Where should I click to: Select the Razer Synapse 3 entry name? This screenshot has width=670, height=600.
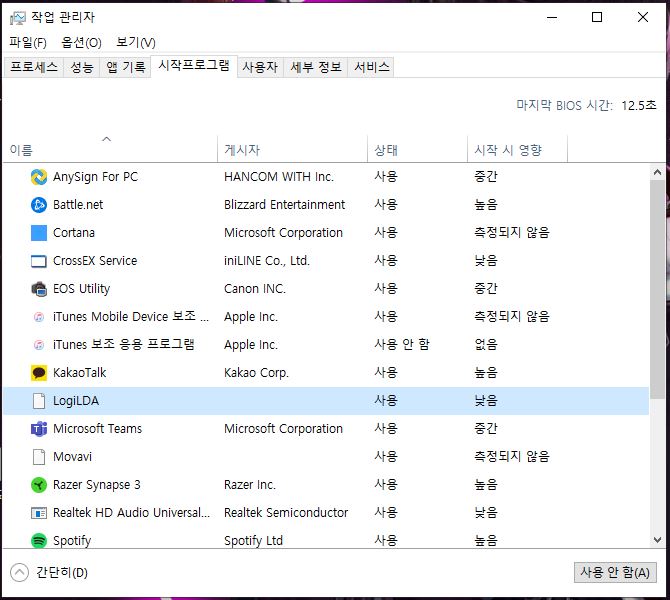(x=97, y=485)
